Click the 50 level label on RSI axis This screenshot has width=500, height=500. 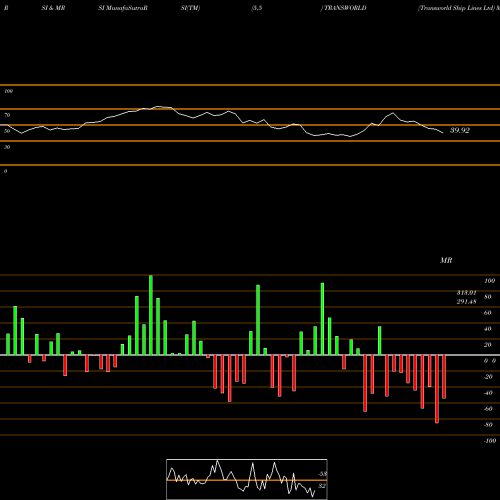pyautogui.click(x=7, y=131)
